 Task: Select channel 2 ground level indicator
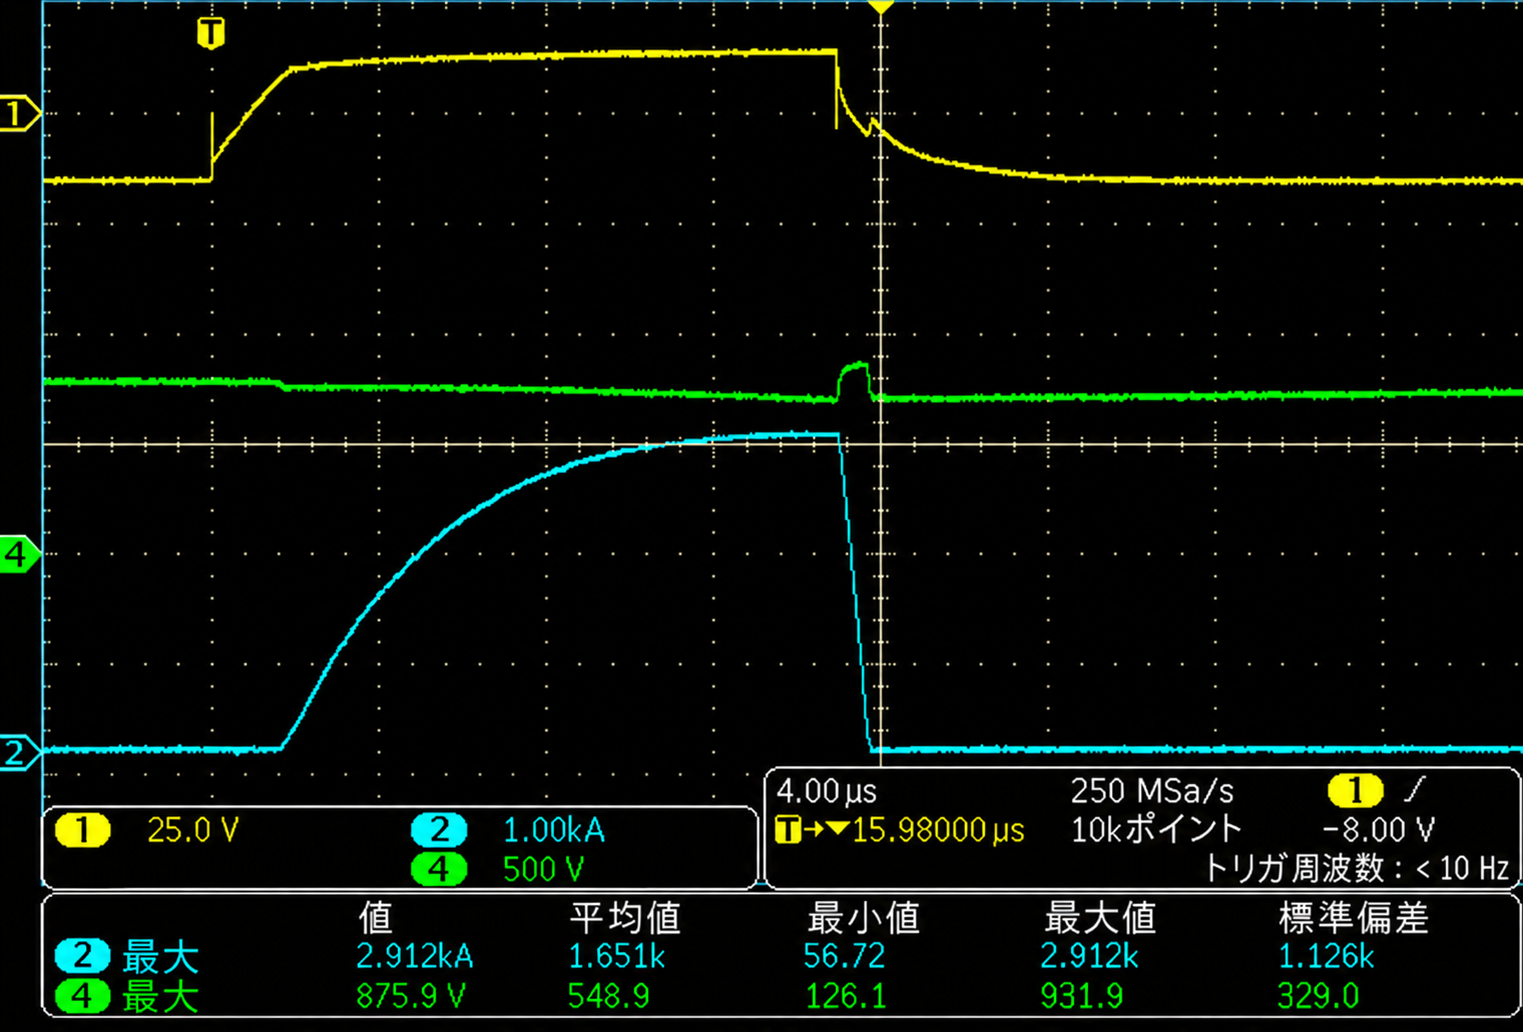pos(19,751)
